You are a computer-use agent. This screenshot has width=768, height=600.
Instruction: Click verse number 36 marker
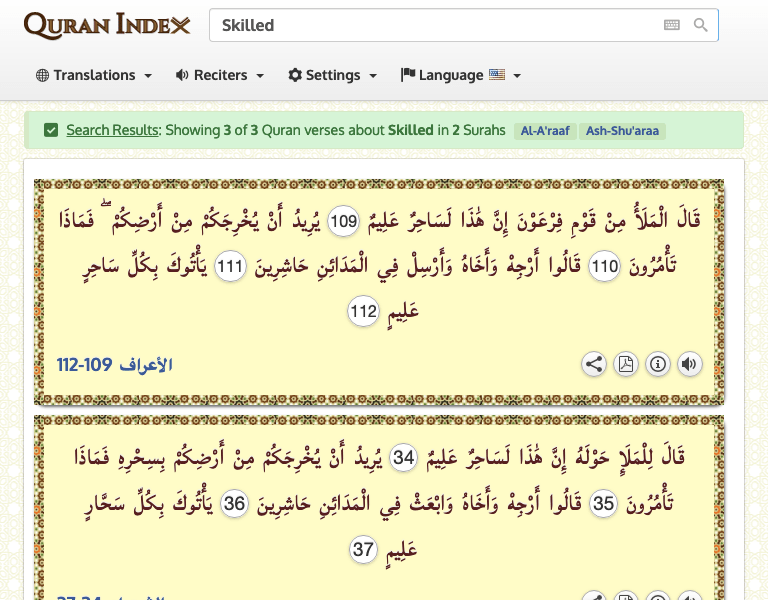coord(234,504)
